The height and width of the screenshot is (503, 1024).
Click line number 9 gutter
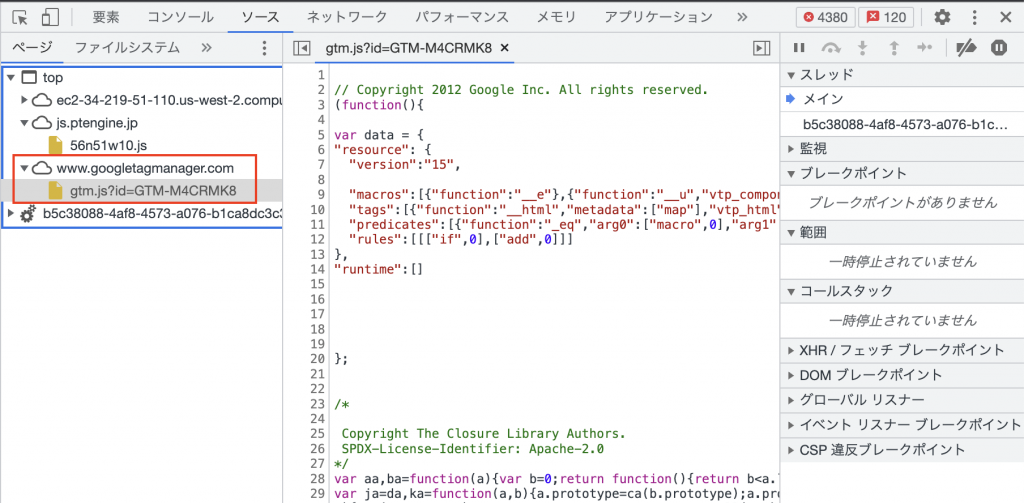(x=321, y=195)
